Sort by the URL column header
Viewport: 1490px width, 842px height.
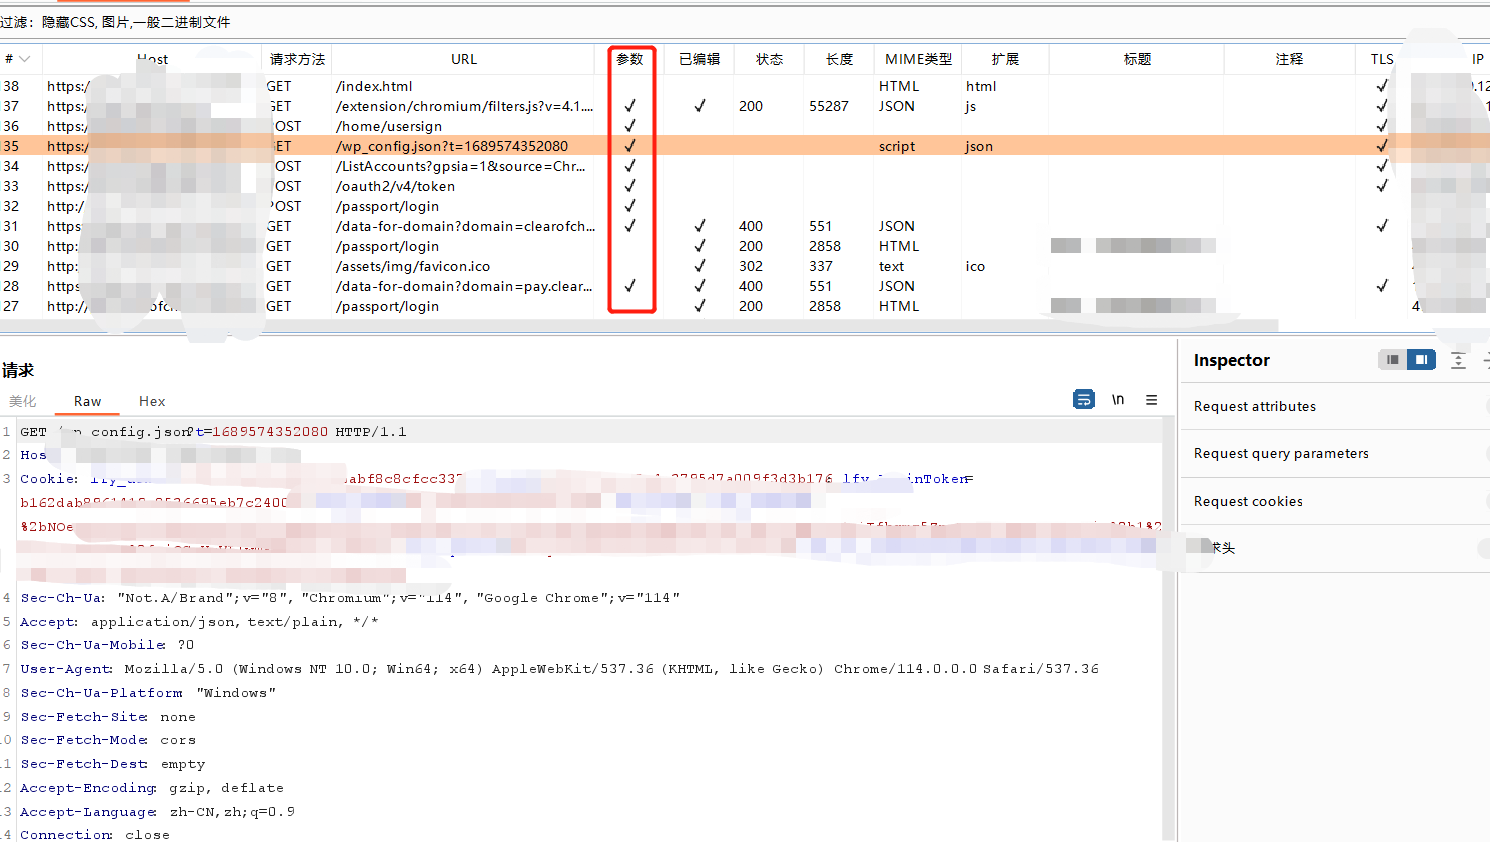click(464, 59)
